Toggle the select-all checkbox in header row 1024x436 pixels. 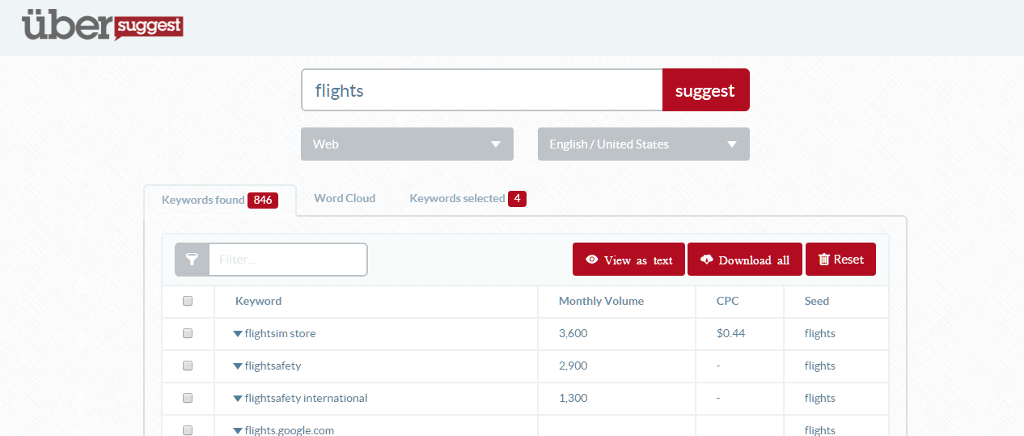[x=188, y=302]
